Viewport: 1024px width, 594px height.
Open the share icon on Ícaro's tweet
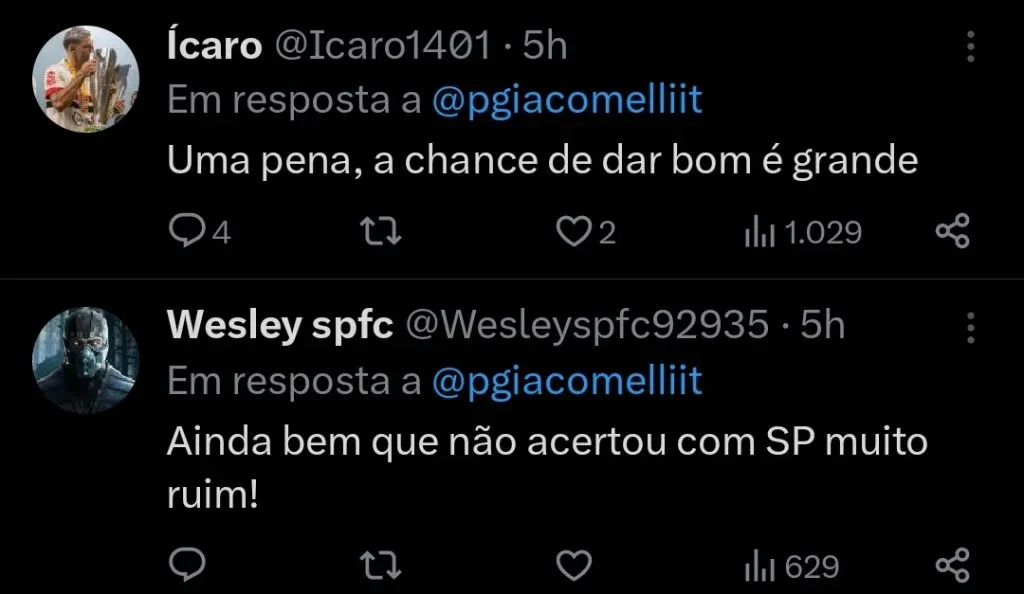click(952, 231)
